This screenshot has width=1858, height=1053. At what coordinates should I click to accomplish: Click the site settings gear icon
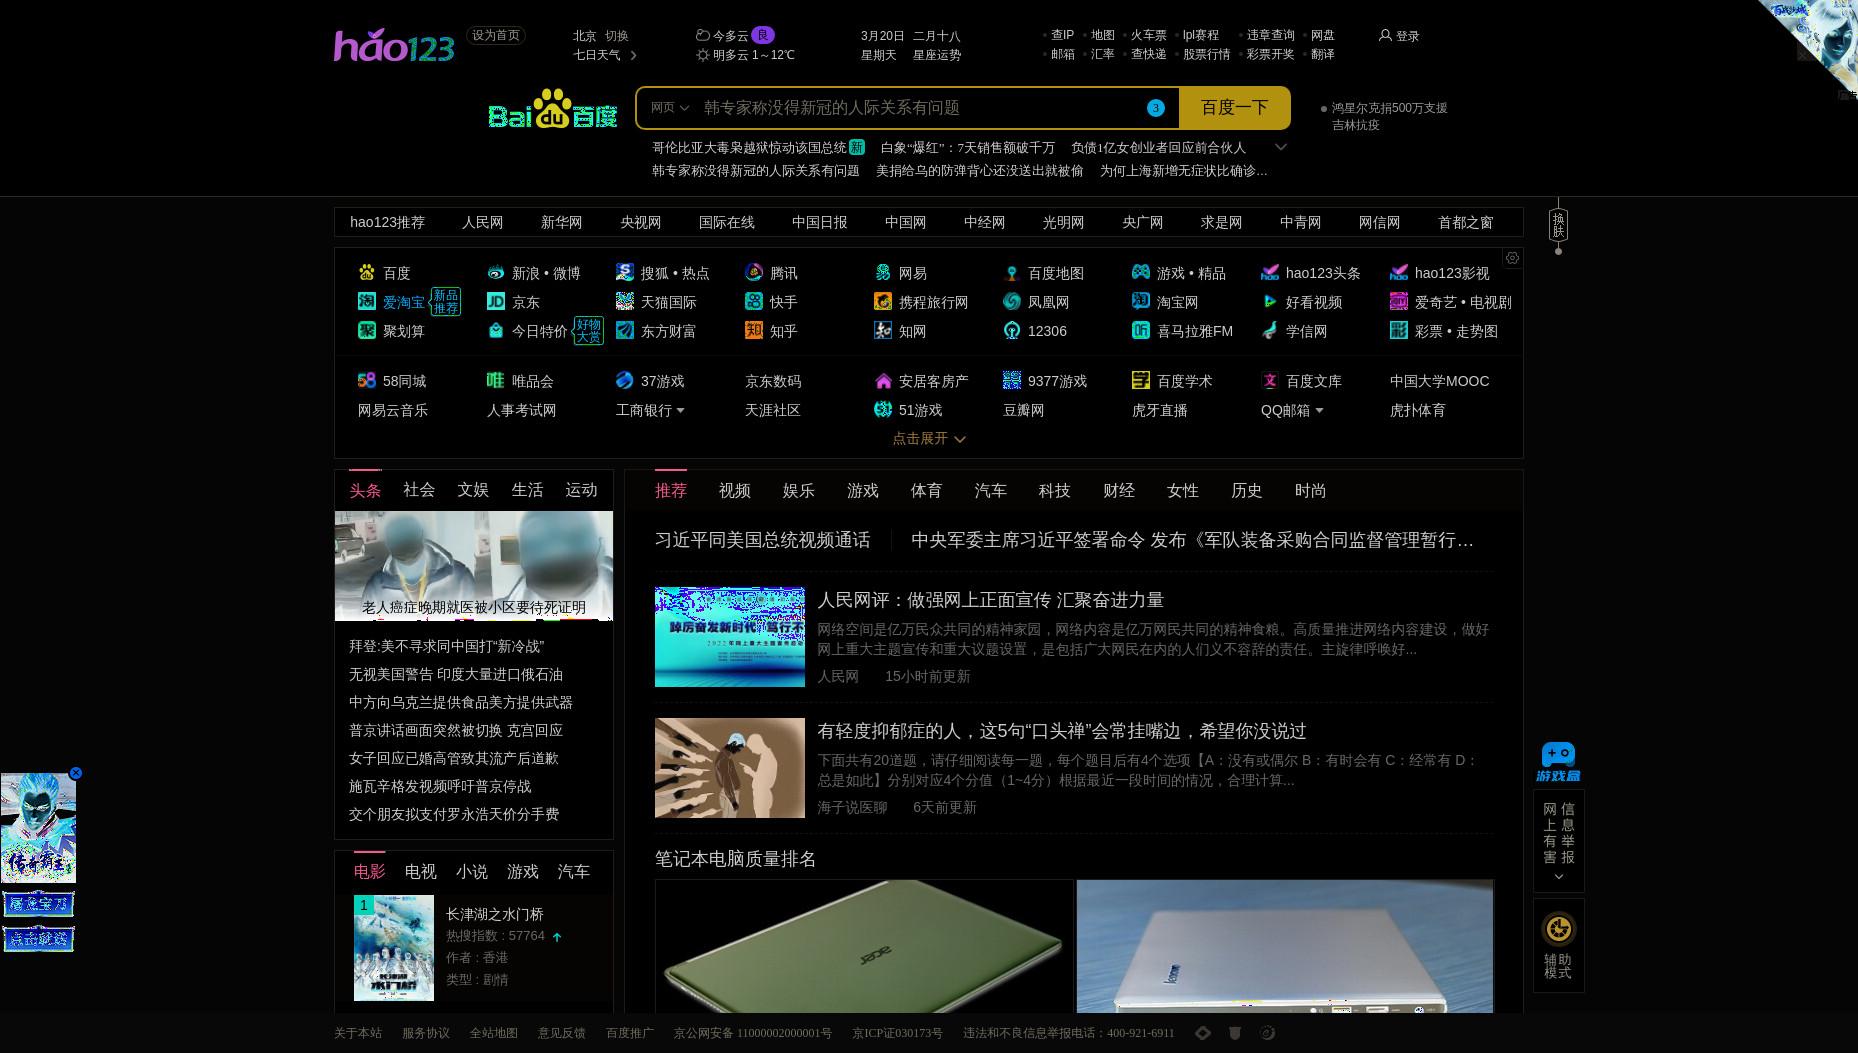[x=1512, y=258]
